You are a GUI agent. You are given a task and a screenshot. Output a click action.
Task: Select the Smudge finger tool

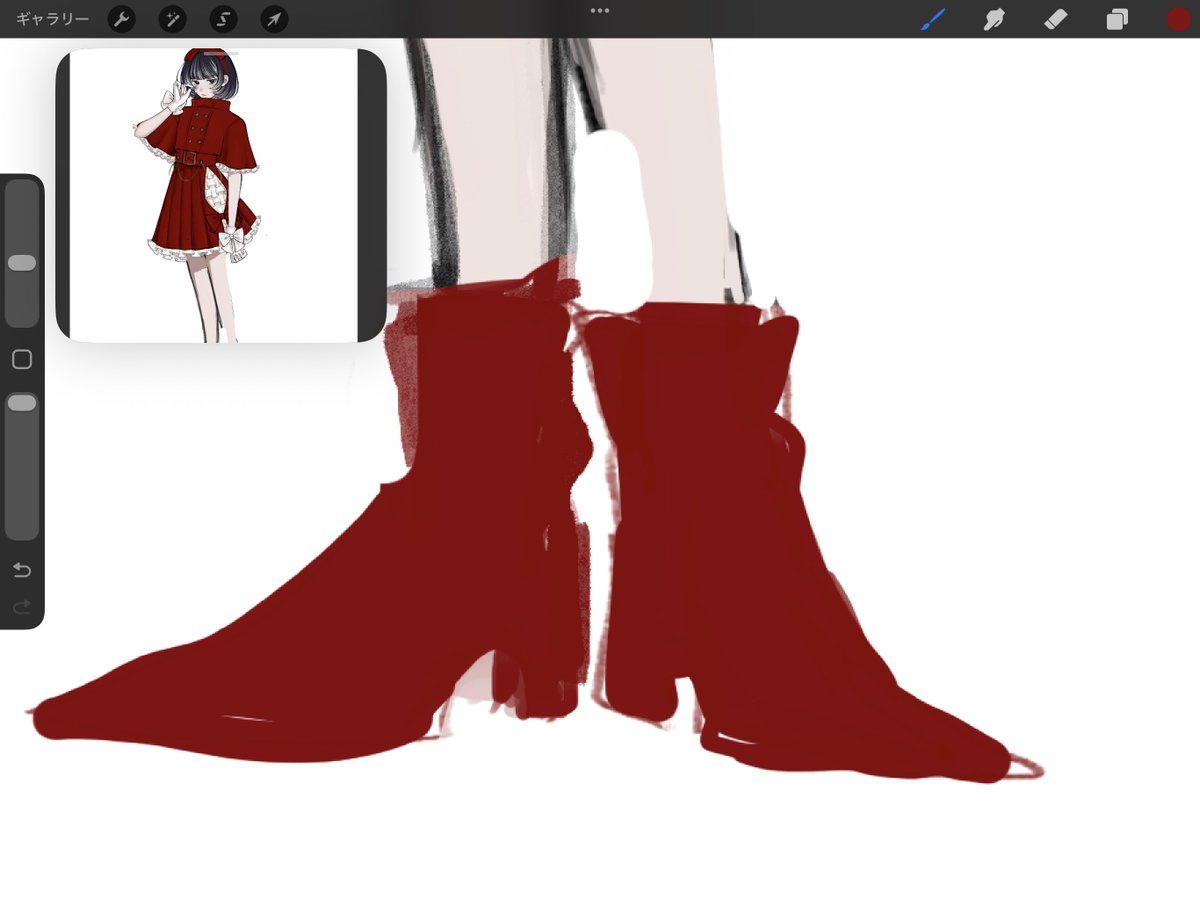(x=994, y=19)
